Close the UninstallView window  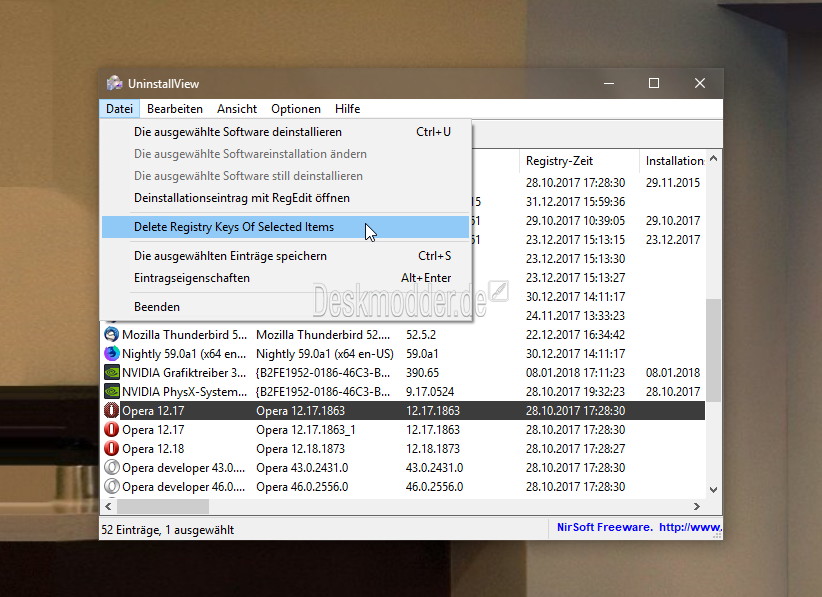coord(699,83)
